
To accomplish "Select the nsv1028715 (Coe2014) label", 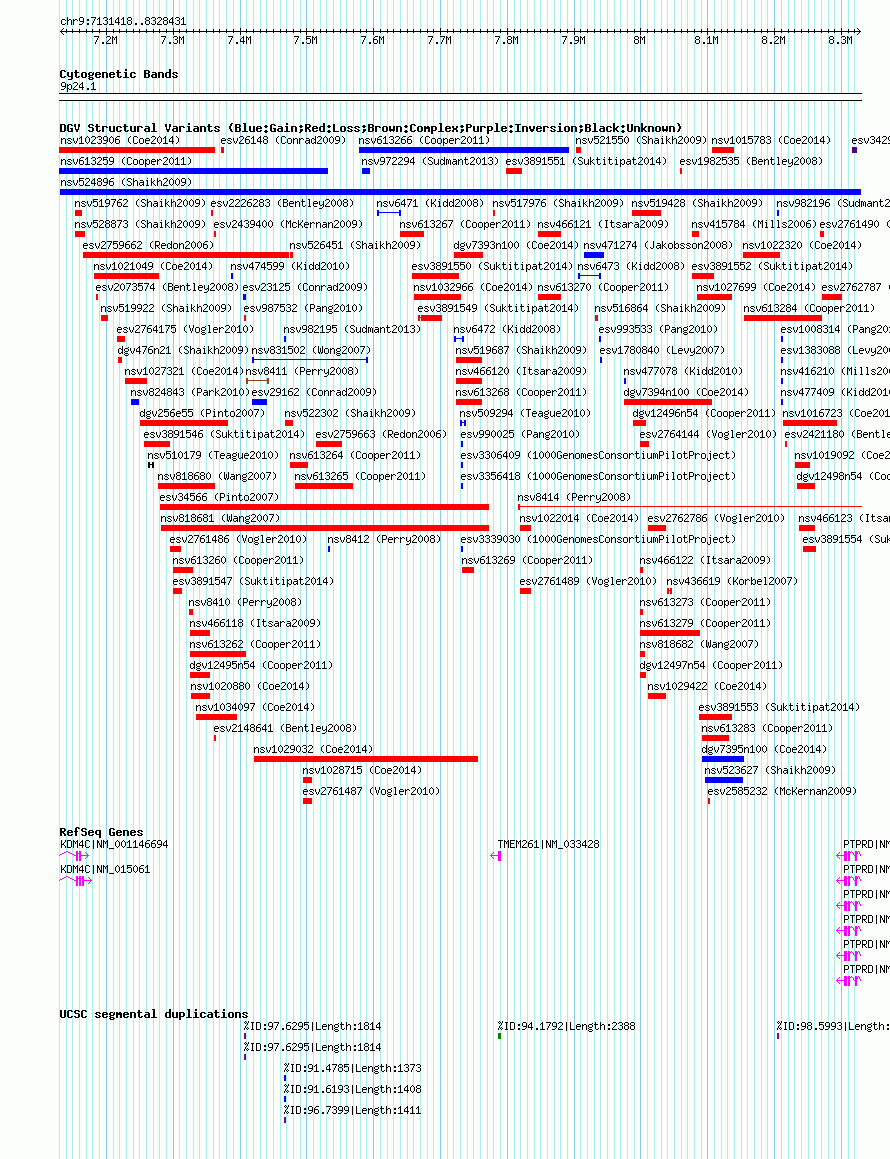I will click(x=362, y=769).
